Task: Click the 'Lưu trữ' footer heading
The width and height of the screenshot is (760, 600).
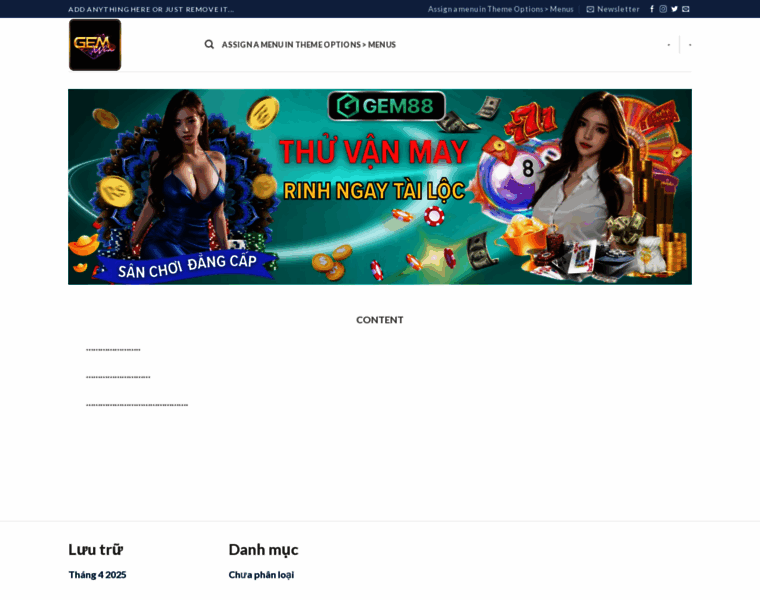Action: click(95, 549)
